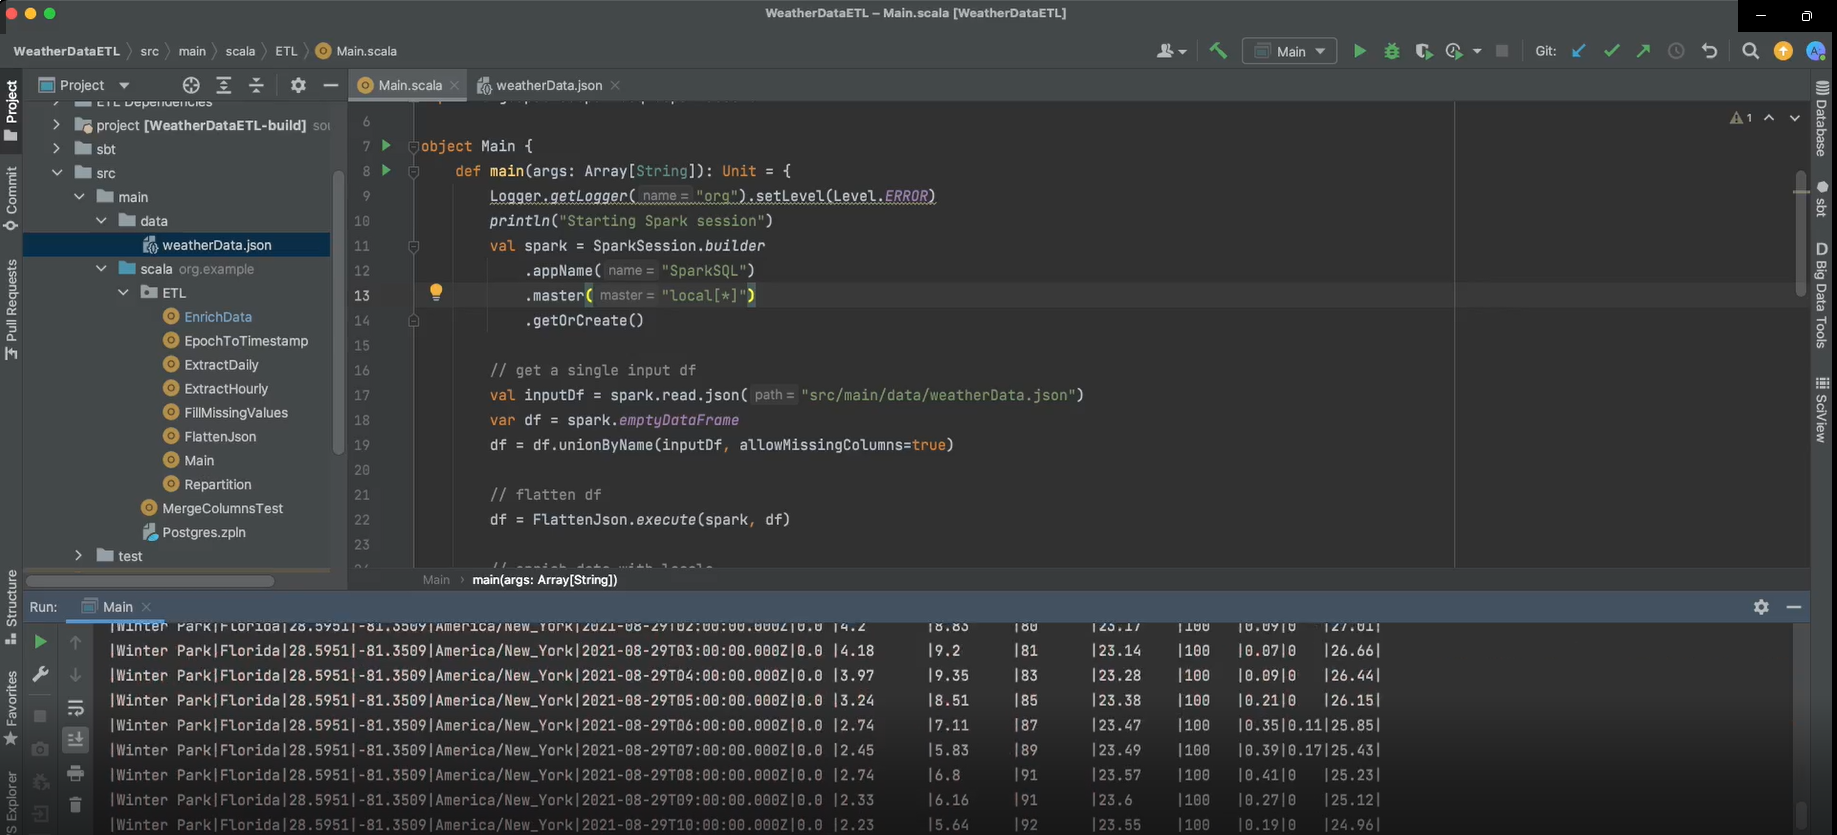Start debugging with the Debug bug icon
The height and width of the screenshot is (835, 1837).
1391,51
